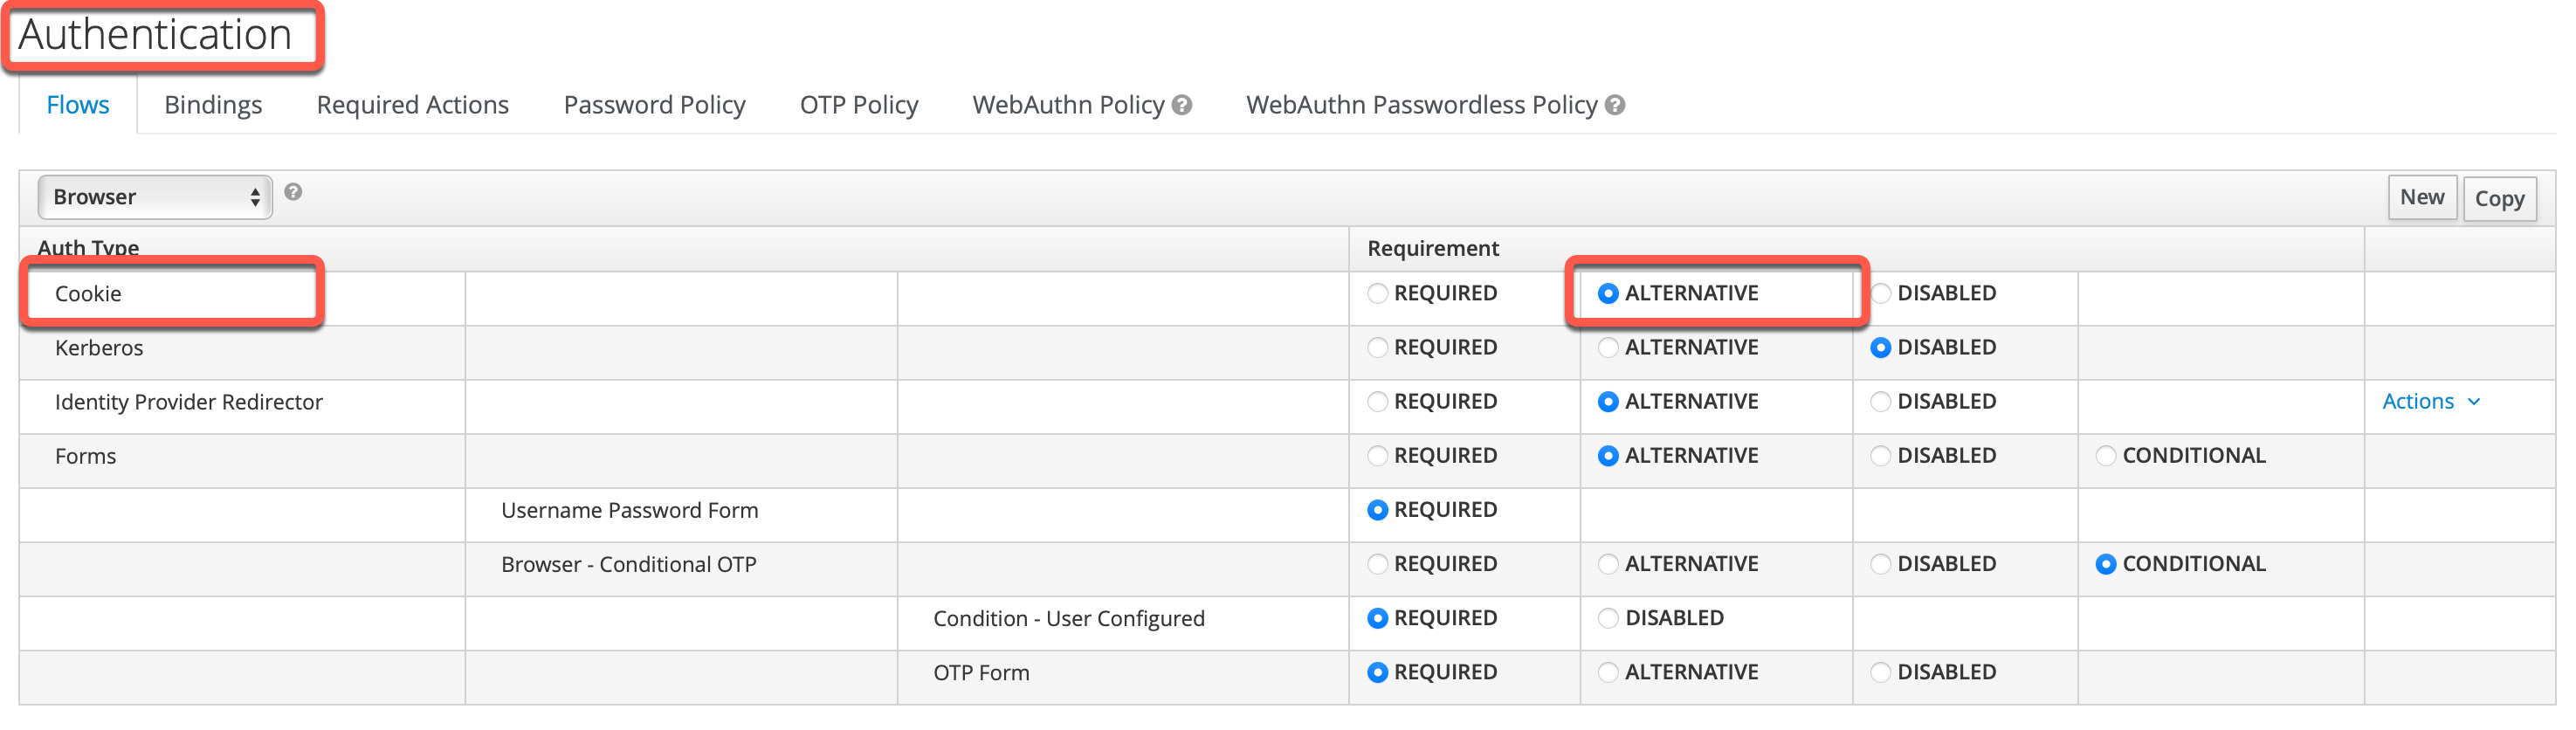Set Kerberos requirement to ALTERNATIVE
The width and height of the screenshot is (2576, 730).
click(x=1607, y=347)
